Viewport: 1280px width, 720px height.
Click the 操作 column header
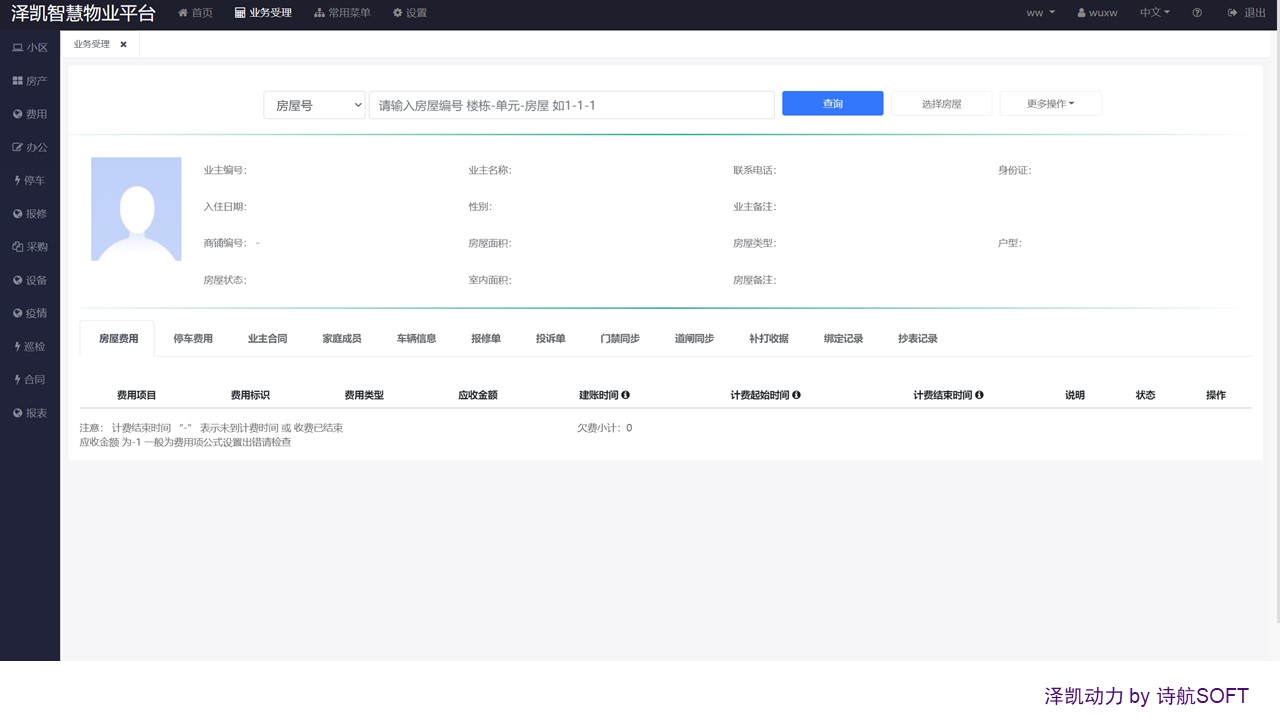tap(1216, 395)
